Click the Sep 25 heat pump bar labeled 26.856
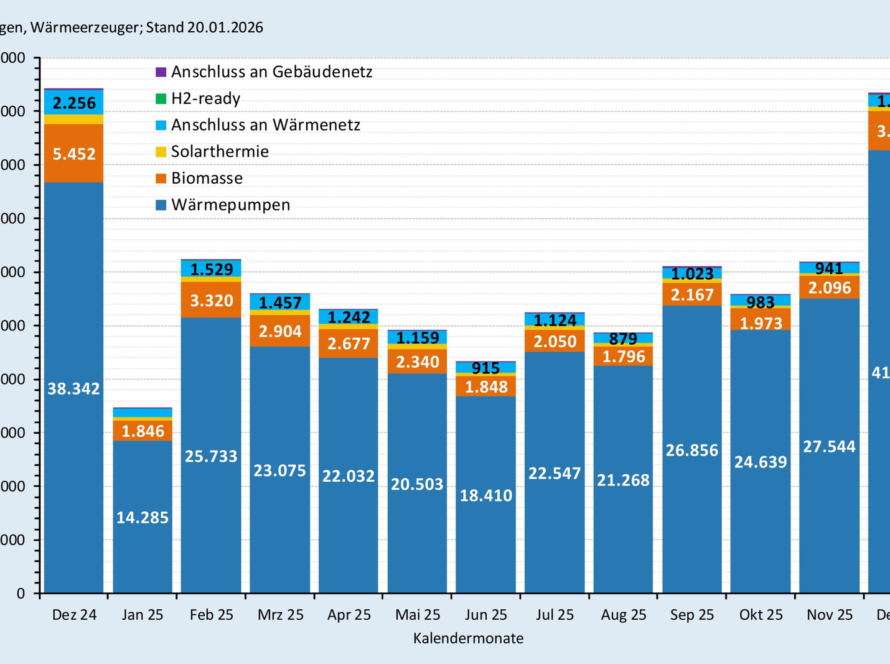The width and height of the screenshot is (890, 664). pos(691,450)
